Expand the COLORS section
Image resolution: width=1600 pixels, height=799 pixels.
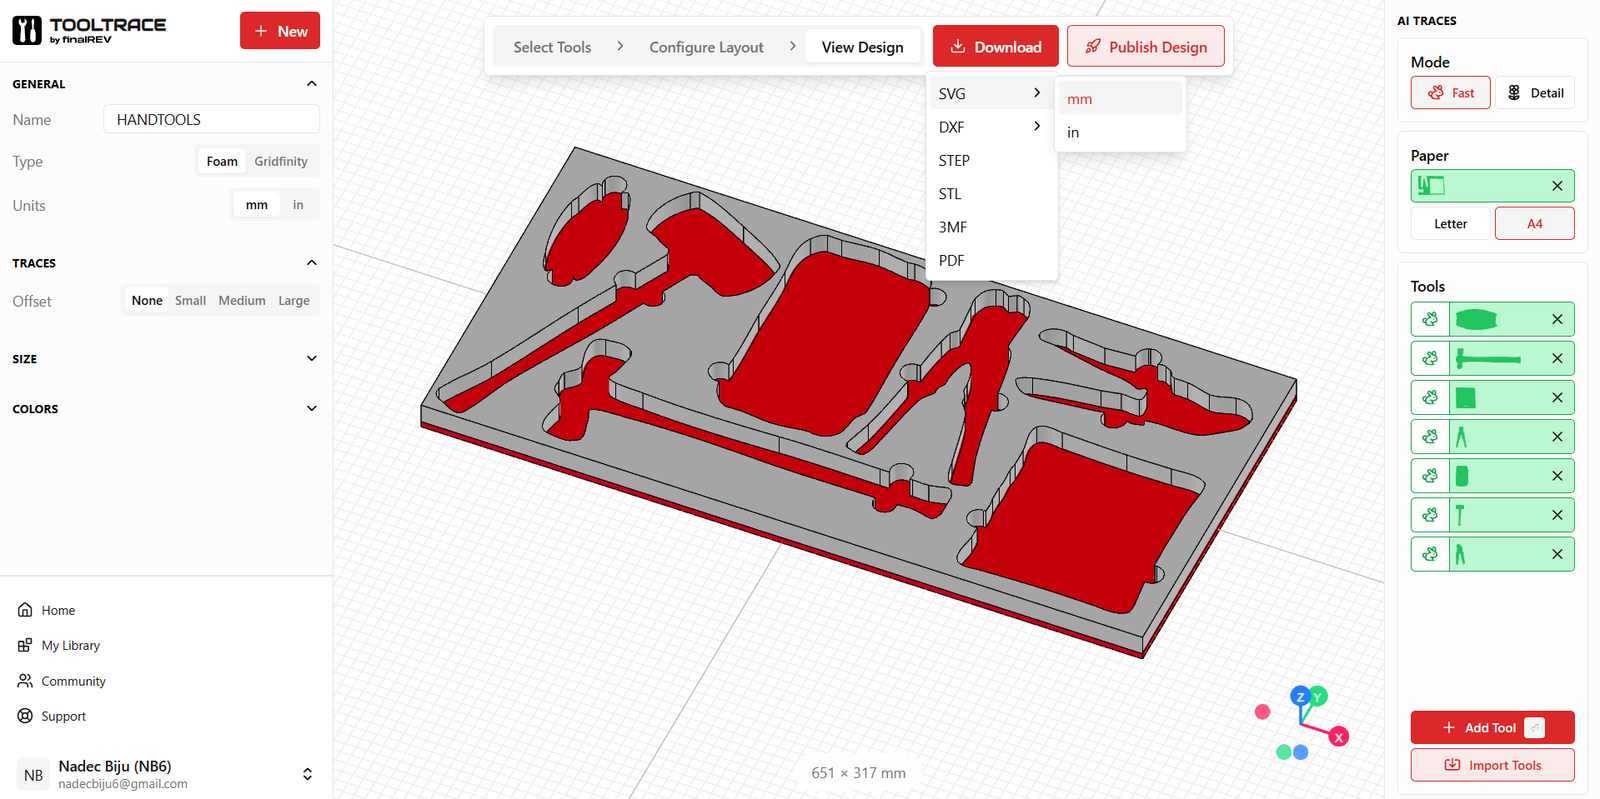pos(311,408)
